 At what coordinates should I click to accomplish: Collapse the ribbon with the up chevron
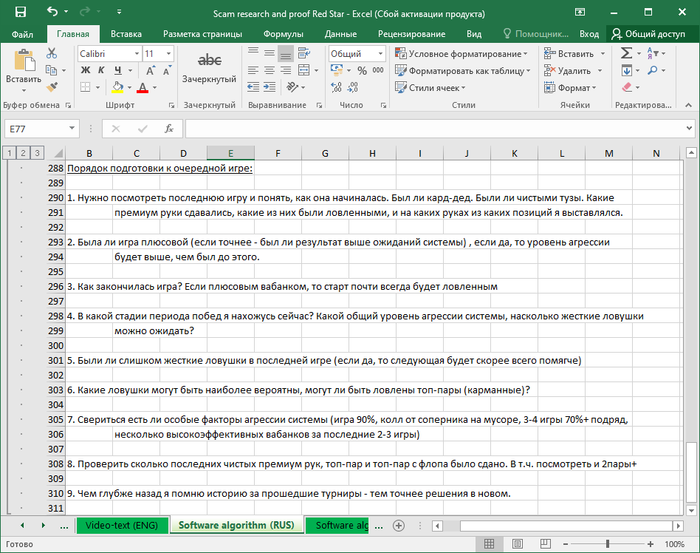(688, 105)
